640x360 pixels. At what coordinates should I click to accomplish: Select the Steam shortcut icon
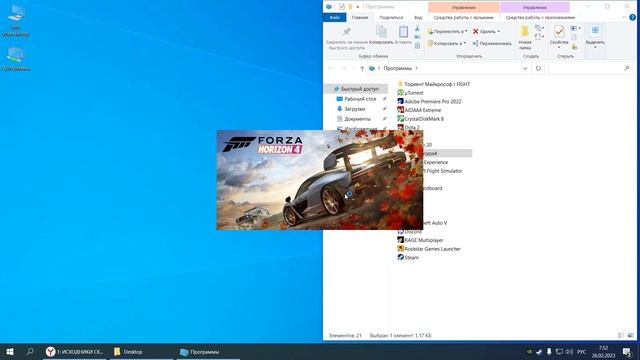[x=400, y=257]
